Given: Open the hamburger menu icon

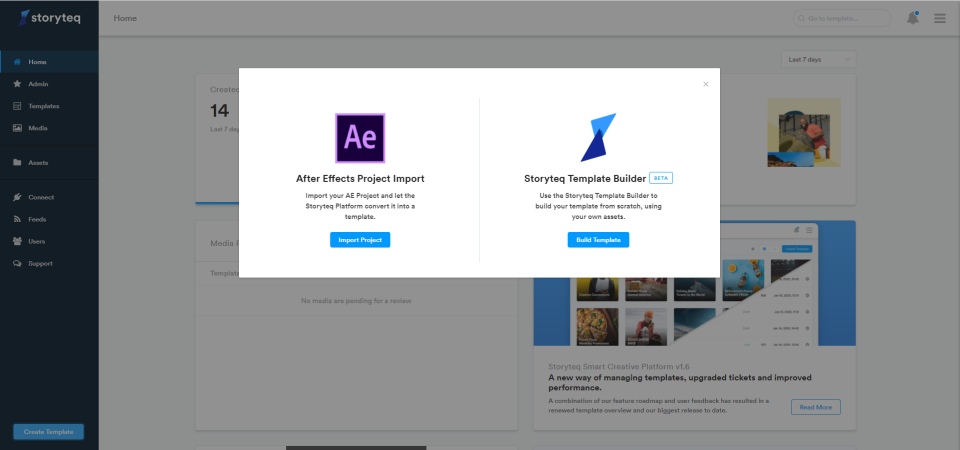Looking at the screenshot, I should 940,18.
